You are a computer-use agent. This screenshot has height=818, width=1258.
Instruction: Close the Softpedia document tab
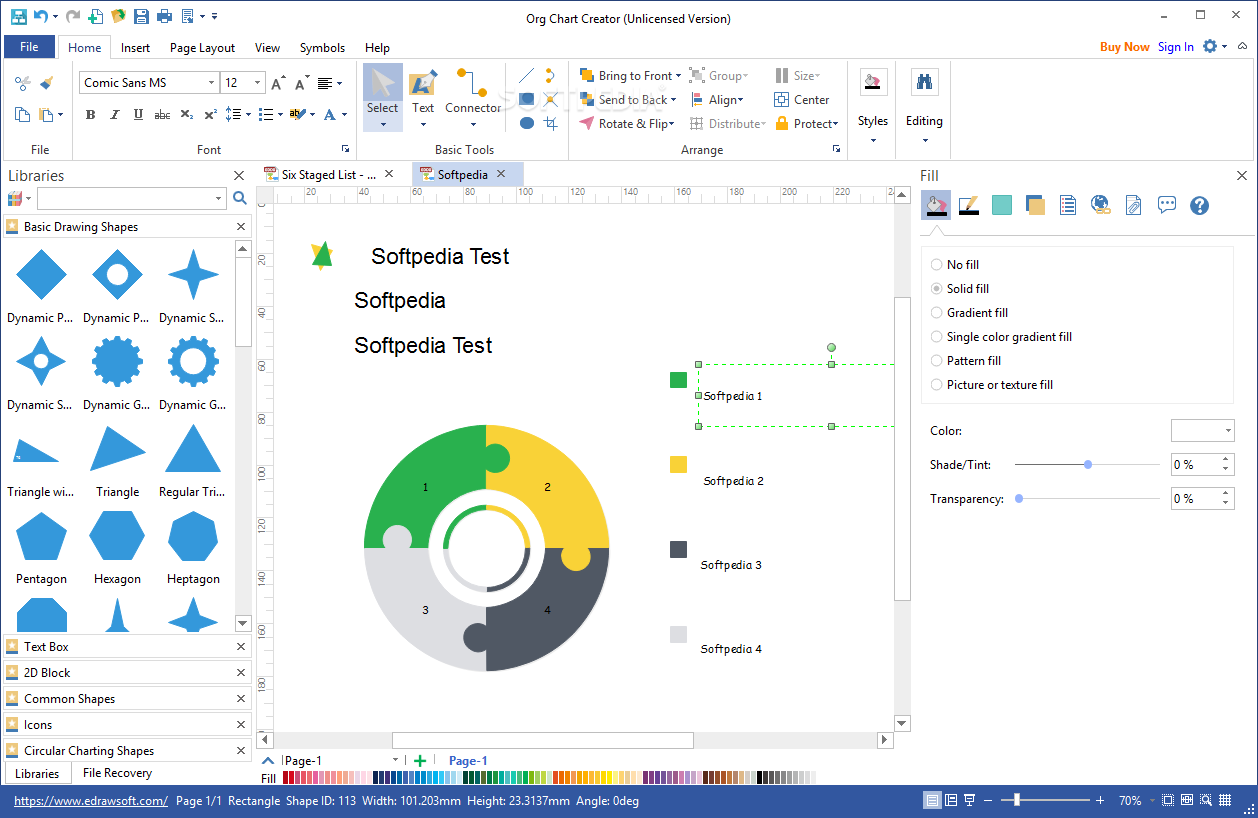point(501,174)
